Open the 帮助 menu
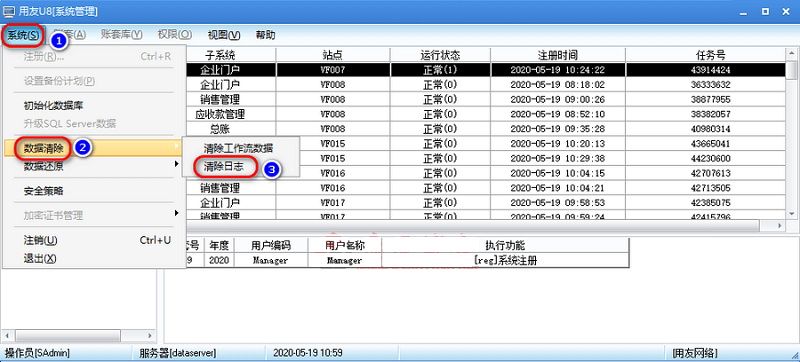The image size is (800, 362). point(265,35)
